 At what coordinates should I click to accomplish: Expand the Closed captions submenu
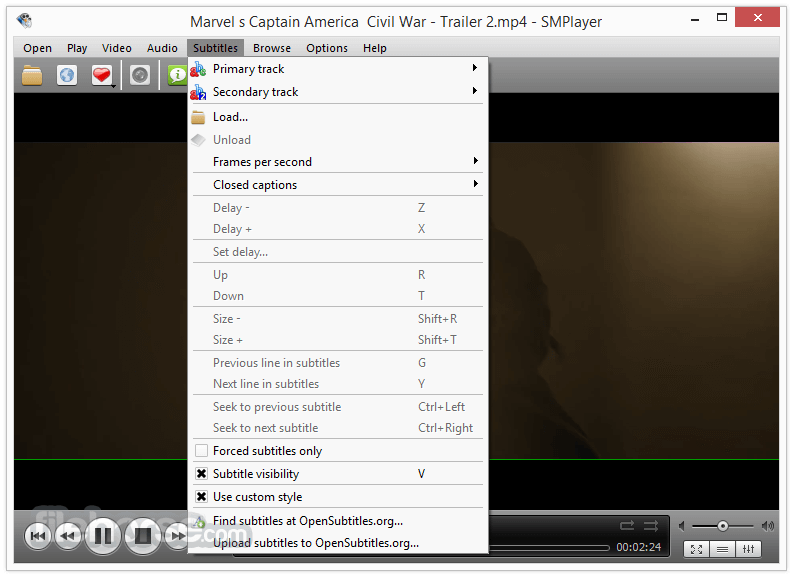[x=475, y=184]
